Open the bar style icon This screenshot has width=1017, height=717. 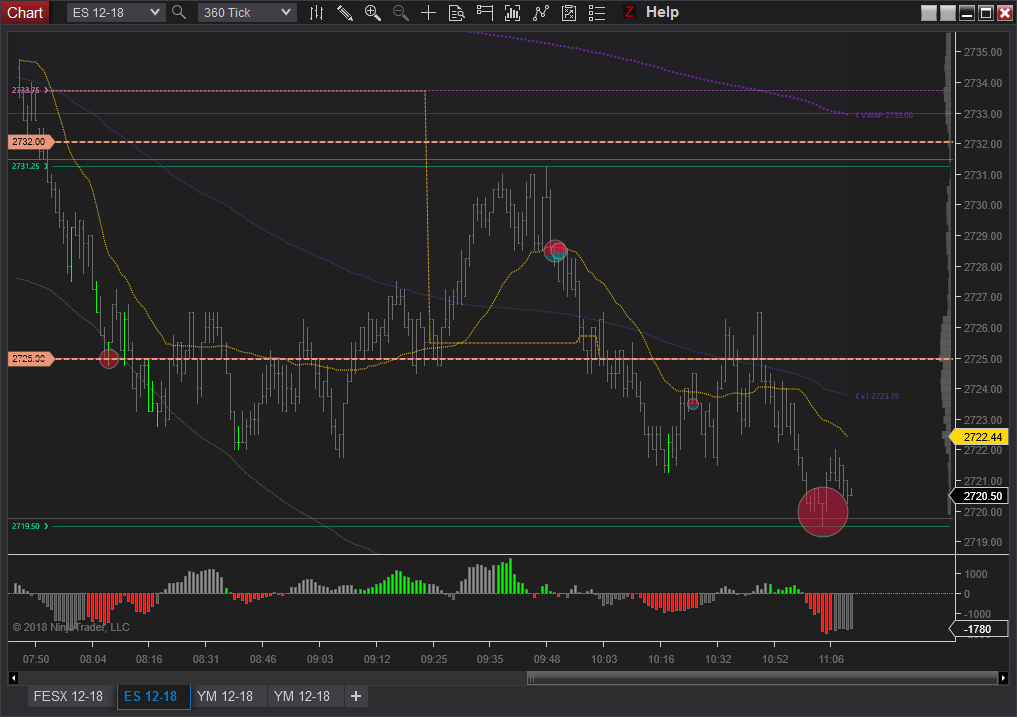point(317,12)
